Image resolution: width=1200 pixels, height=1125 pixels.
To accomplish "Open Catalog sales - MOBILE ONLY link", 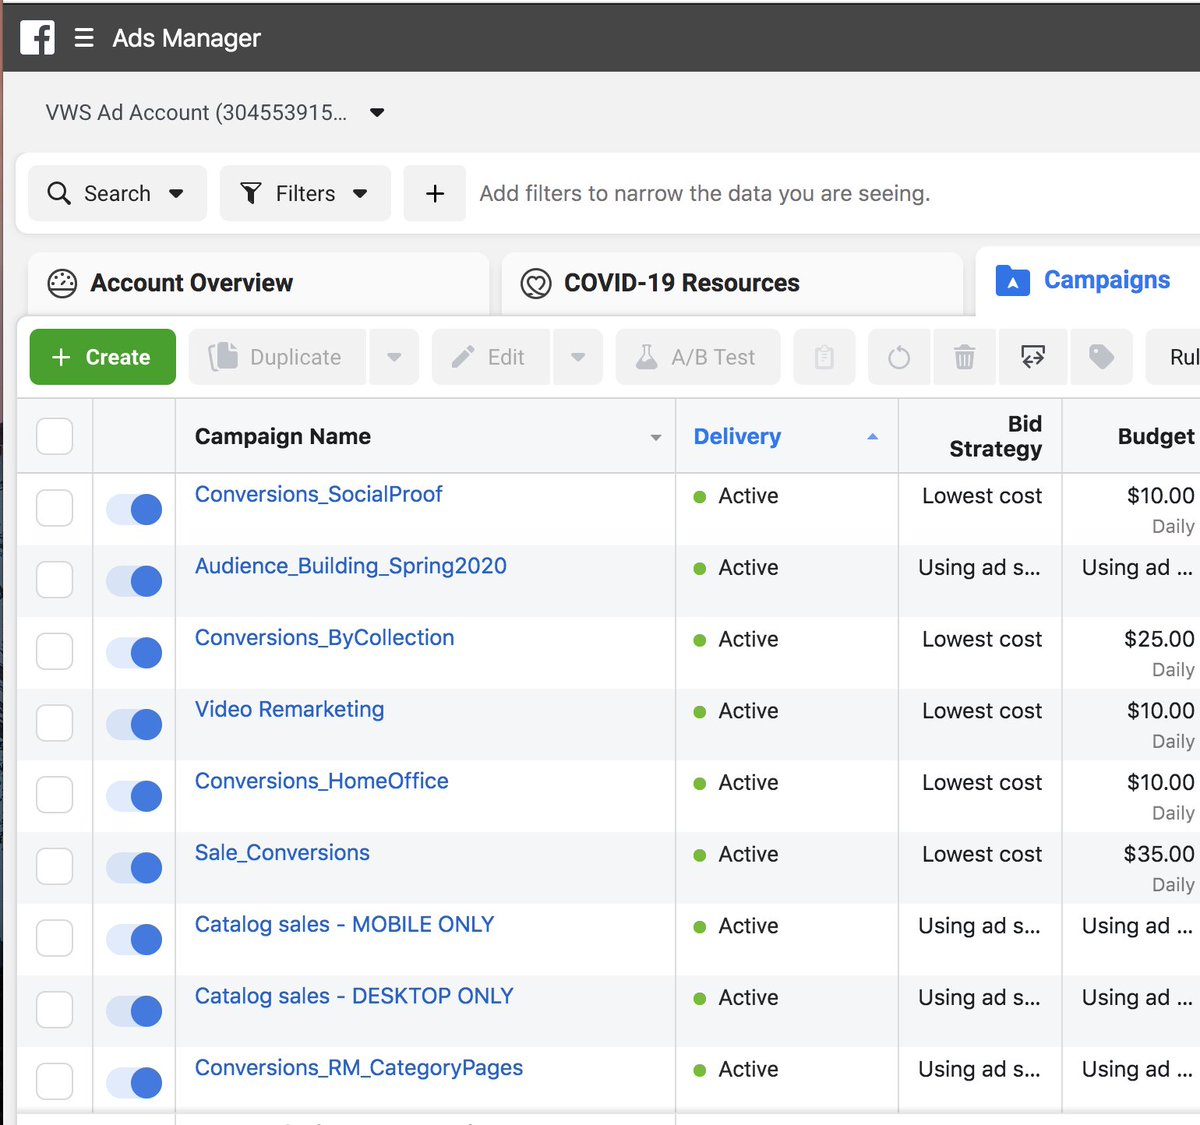I will [x=344, y=924].
